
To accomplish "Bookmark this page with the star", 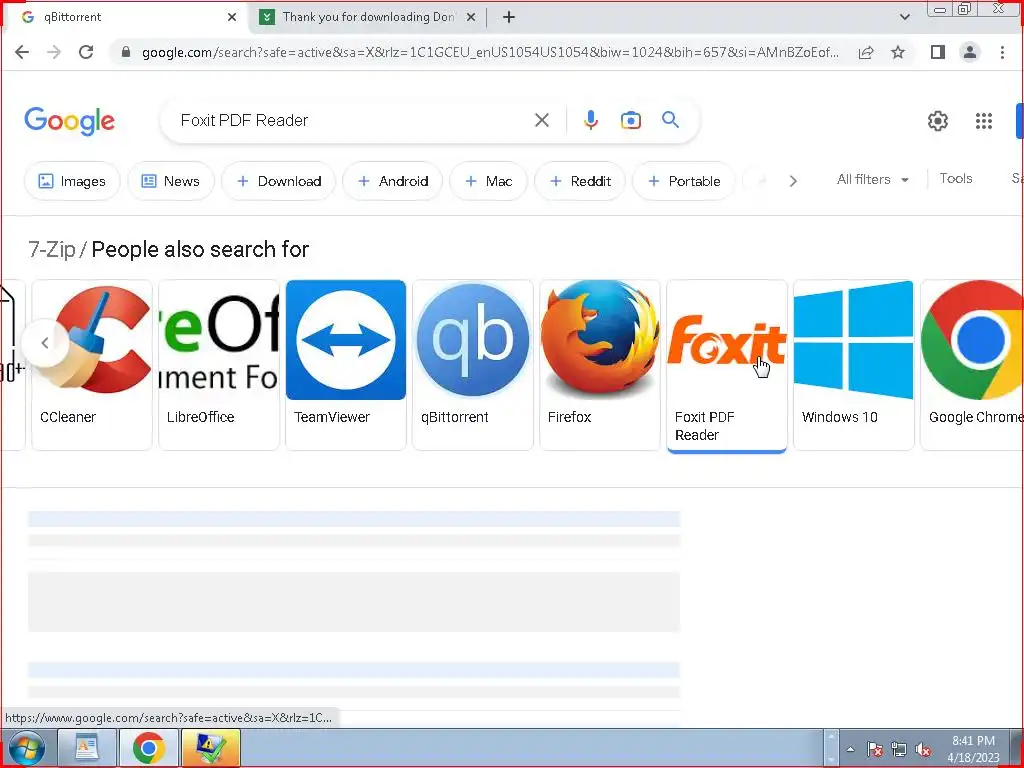I will pos(898,52).
